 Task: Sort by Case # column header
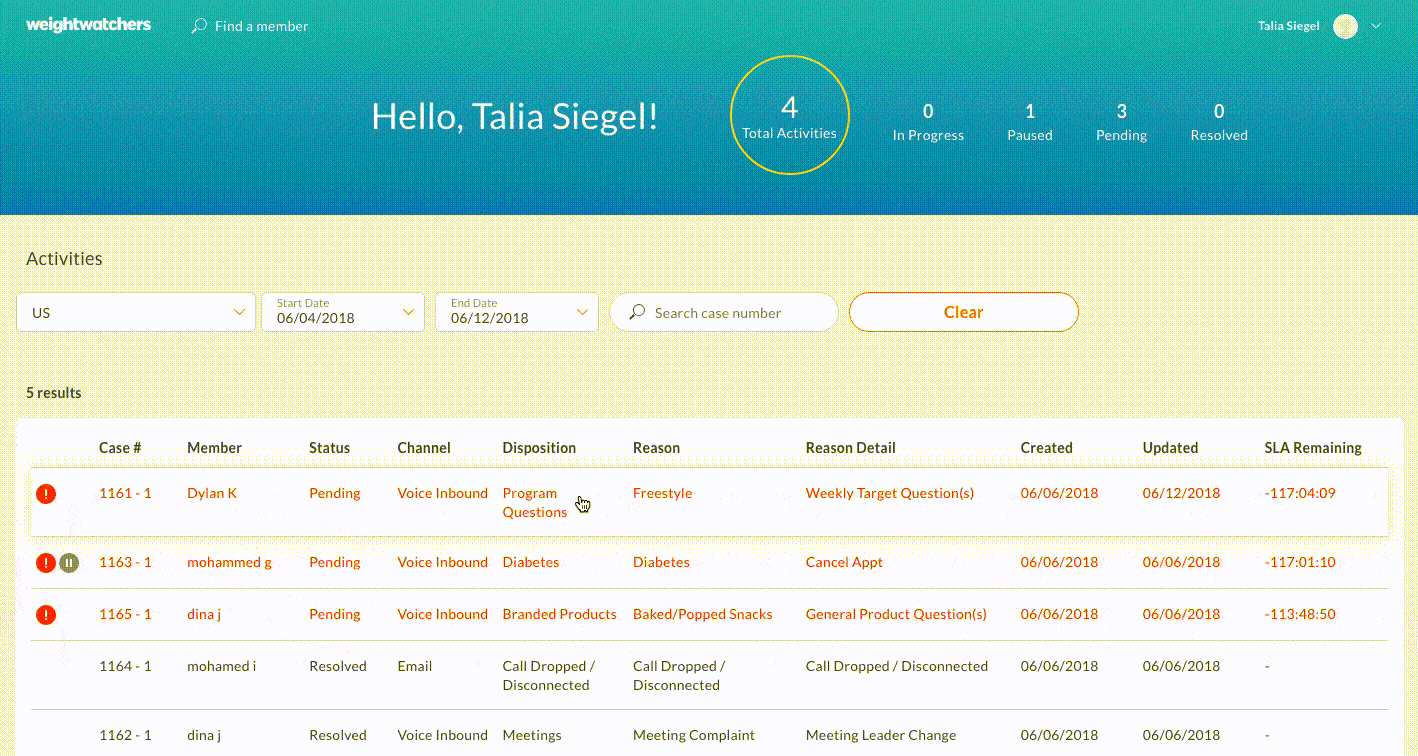click(x=120, y=448)
